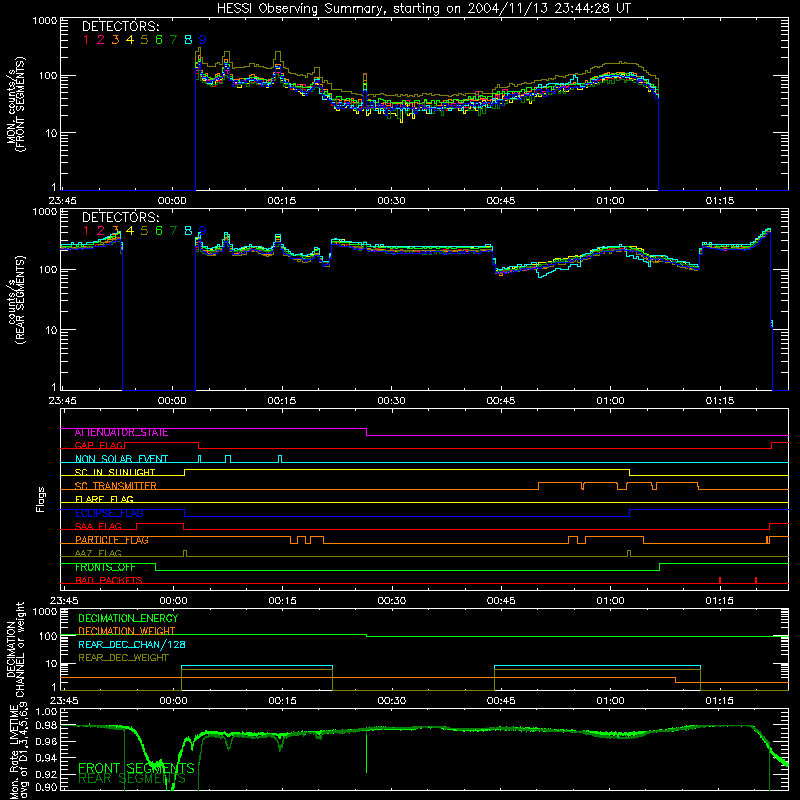Click the 01:15 time label under front segments panel
The height and width of the screenshot is (800, 800).
(x=719, y=201)
